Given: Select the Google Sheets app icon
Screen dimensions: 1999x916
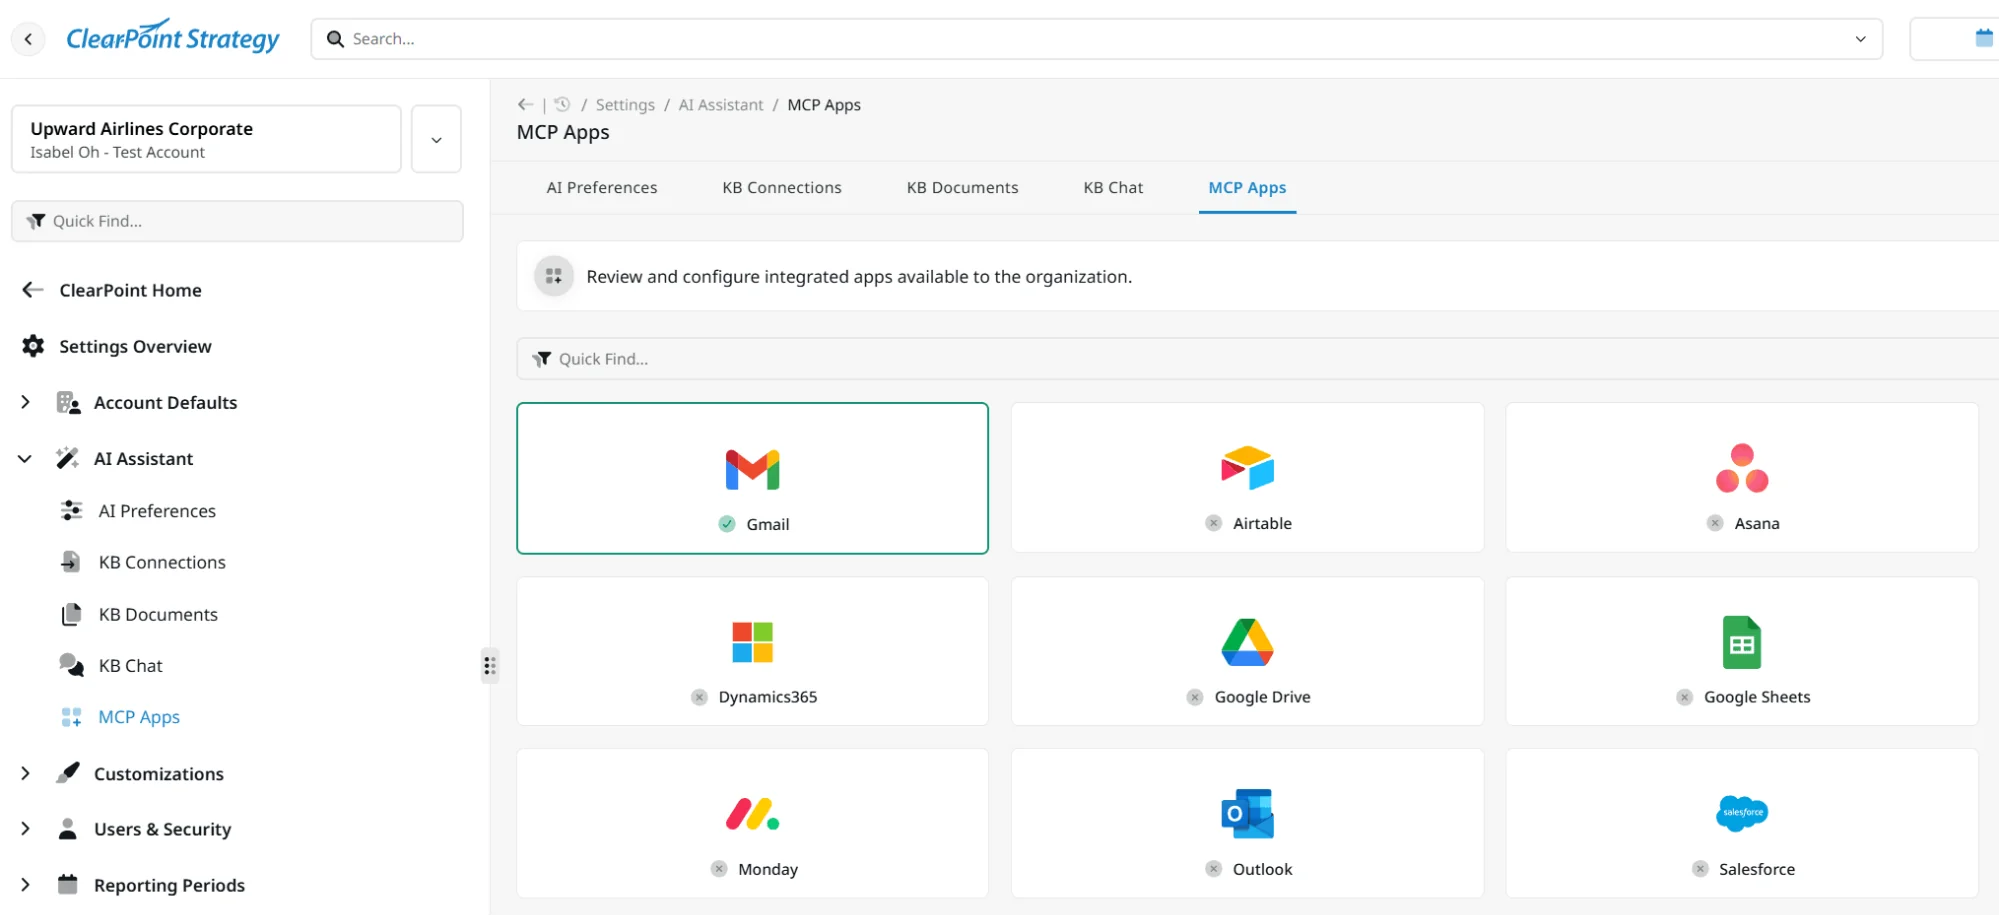Looking at the screenshot, I should click(1742, 641).
